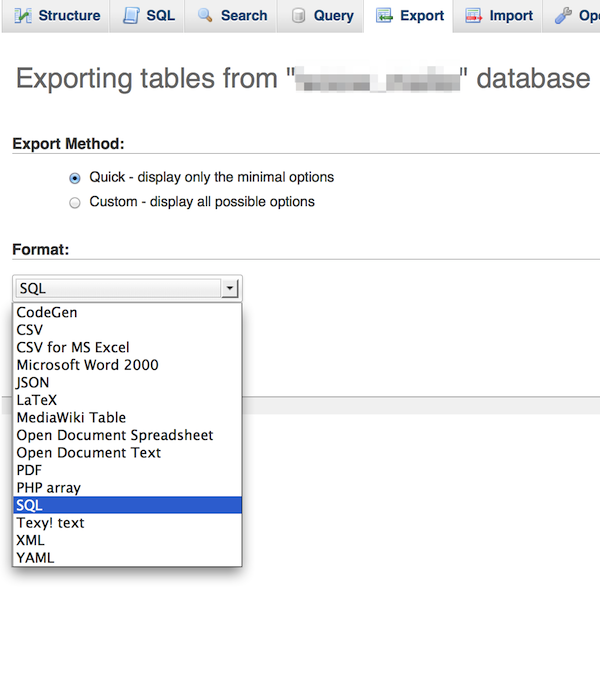
Task: Choose CSV for MS Excel option
Action: click(x=73, y=347)
